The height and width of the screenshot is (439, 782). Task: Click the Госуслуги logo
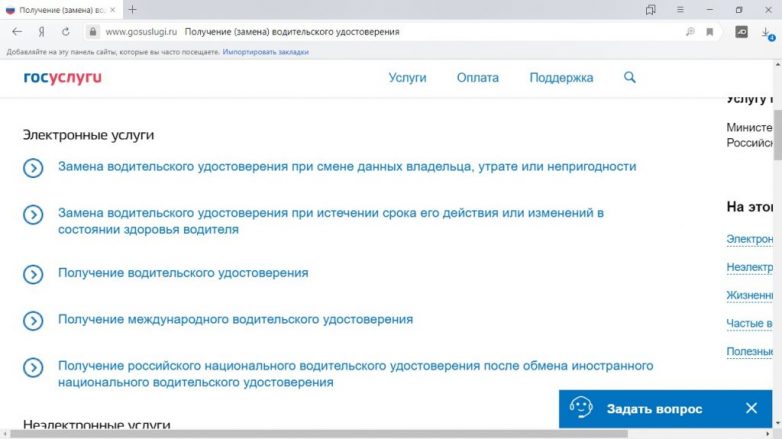(63, 77)
